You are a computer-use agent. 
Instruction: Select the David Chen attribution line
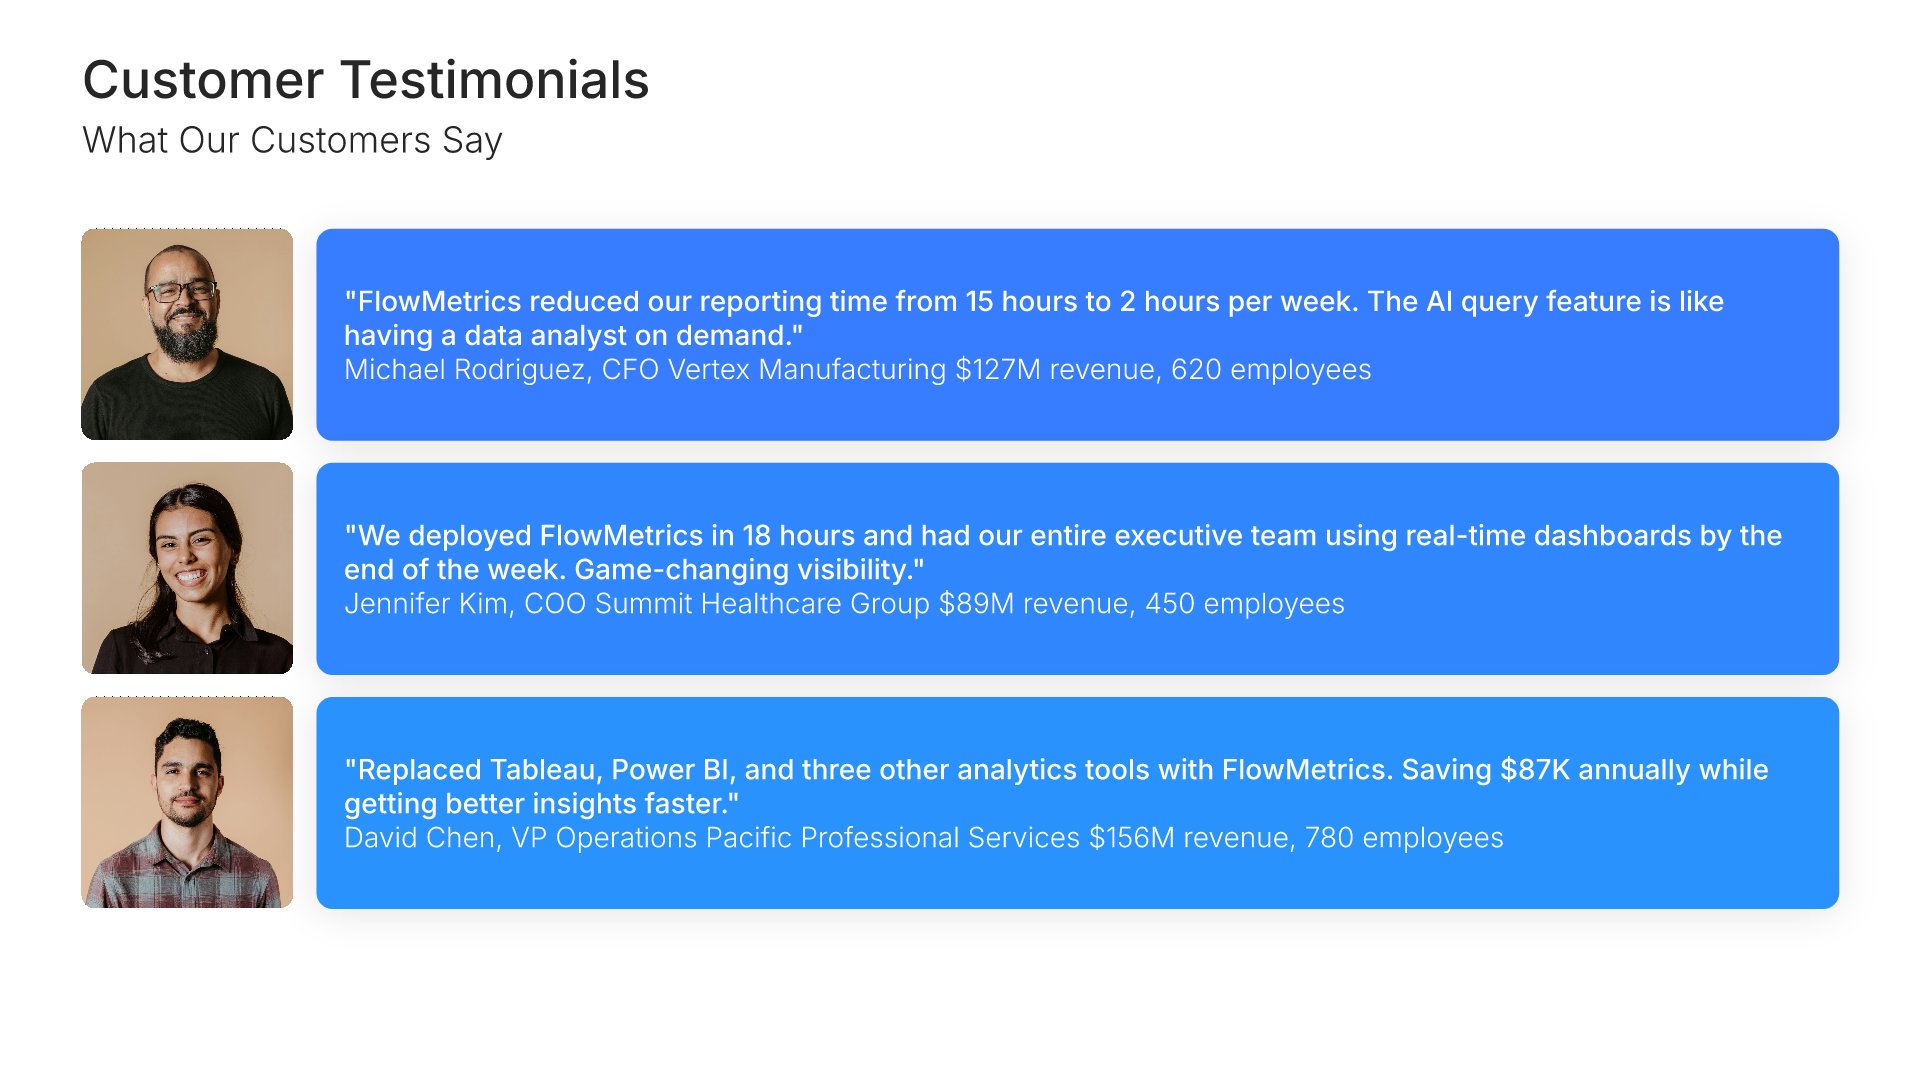tap(923, 838)
